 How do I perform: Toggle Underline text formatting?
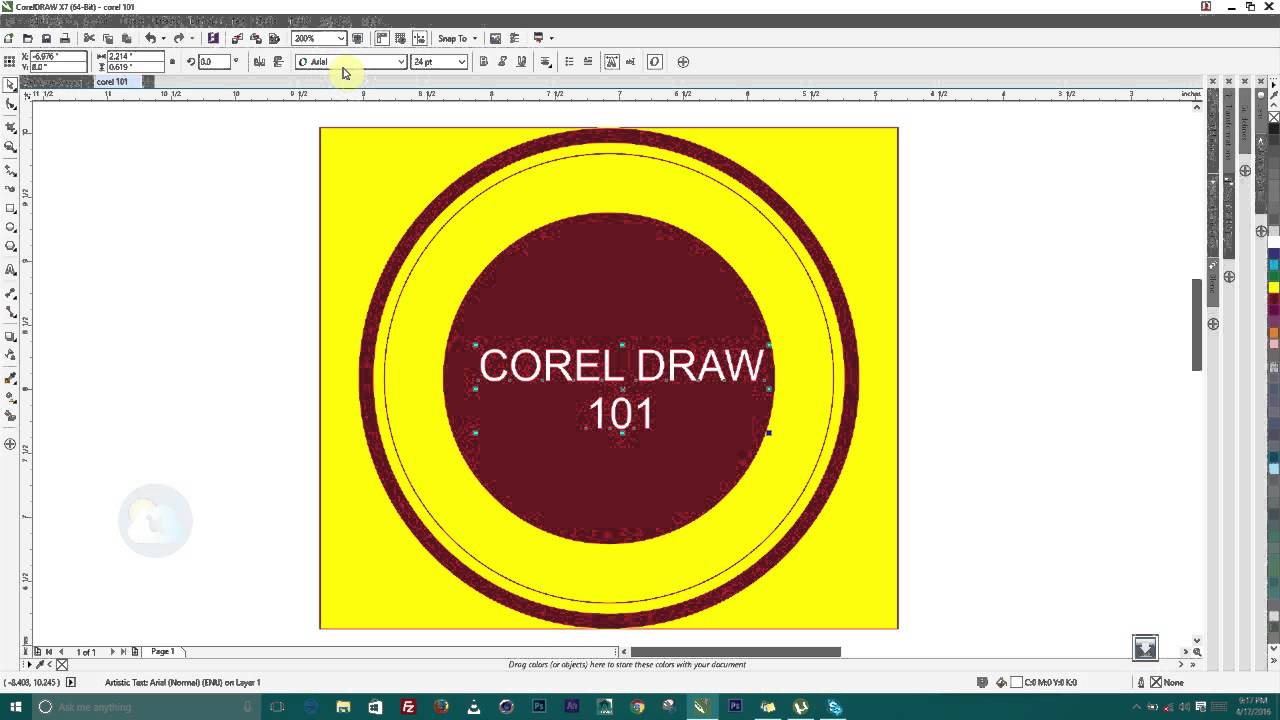[x=521, y=62]
